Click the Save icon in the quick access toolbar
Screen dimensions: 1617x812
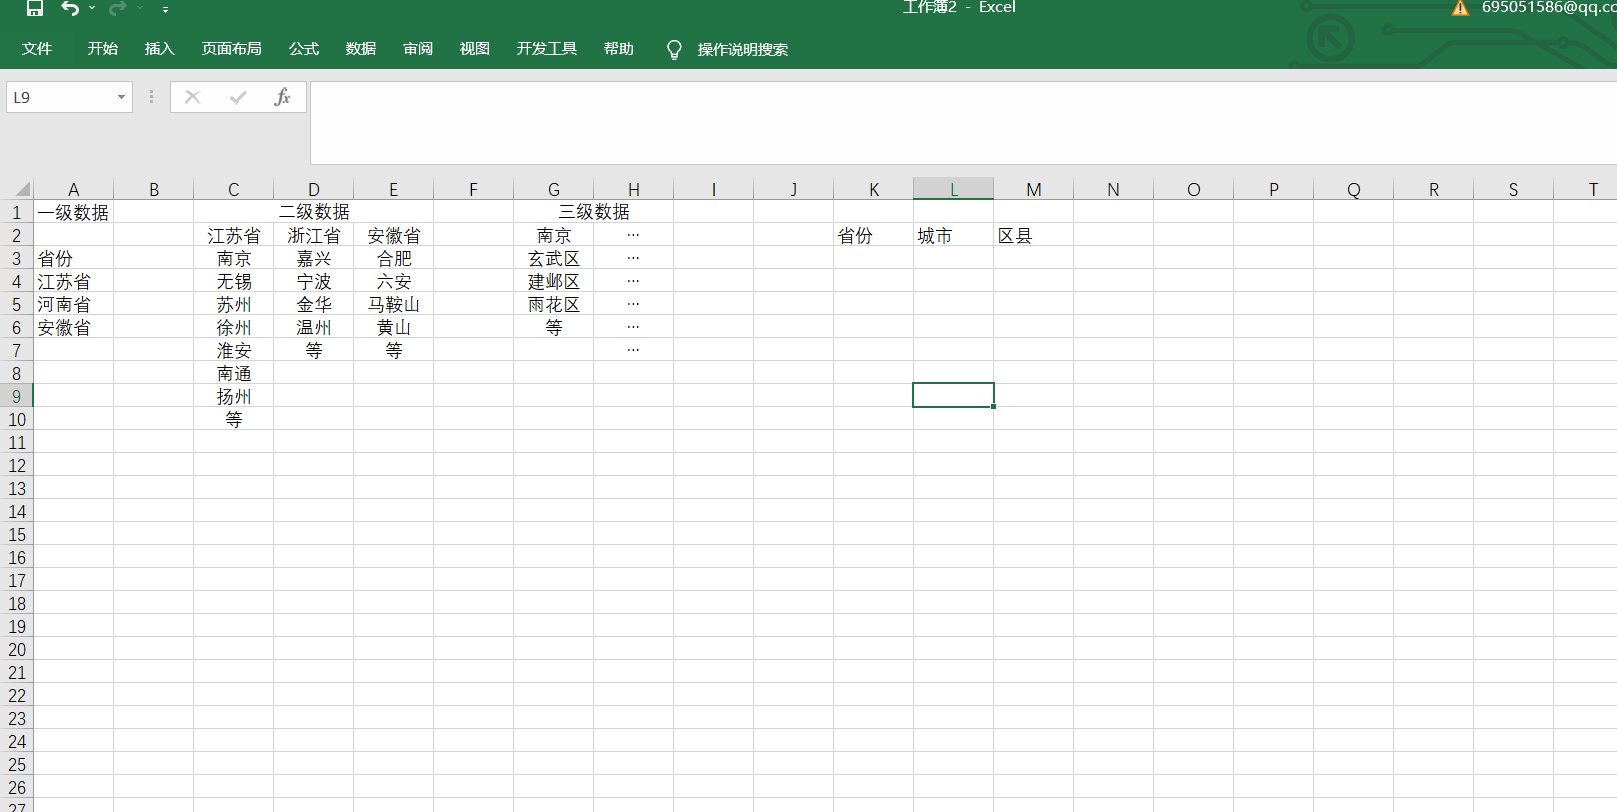click(x=34, y=8)
